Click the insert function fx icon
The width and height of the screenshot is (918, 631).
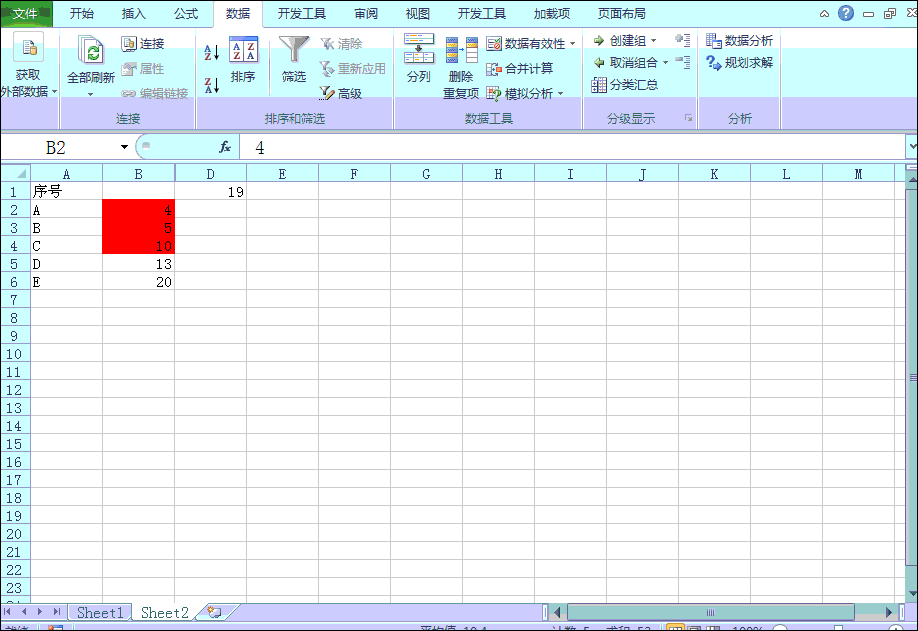225,147
